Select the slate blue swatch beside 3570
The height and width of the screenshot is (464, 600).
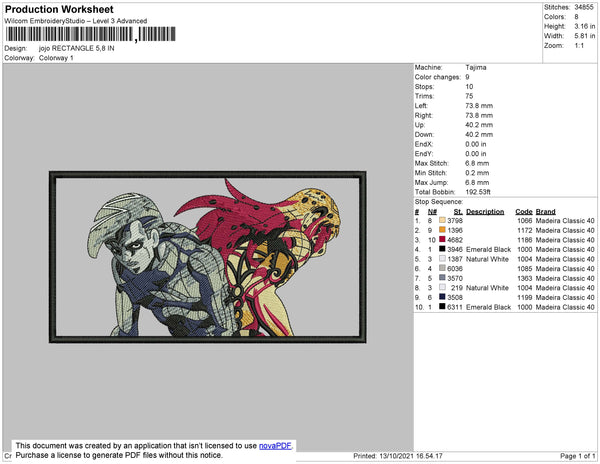tap(442, 278)
